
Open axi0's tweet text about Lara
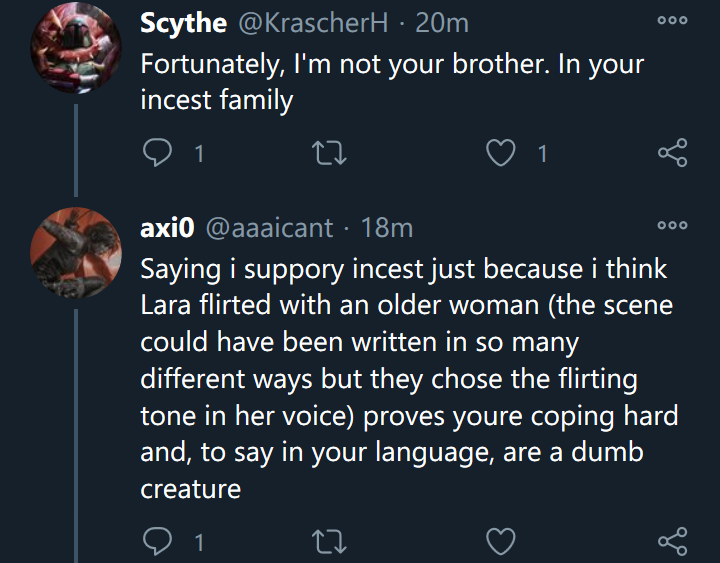(x=409, y=379)
